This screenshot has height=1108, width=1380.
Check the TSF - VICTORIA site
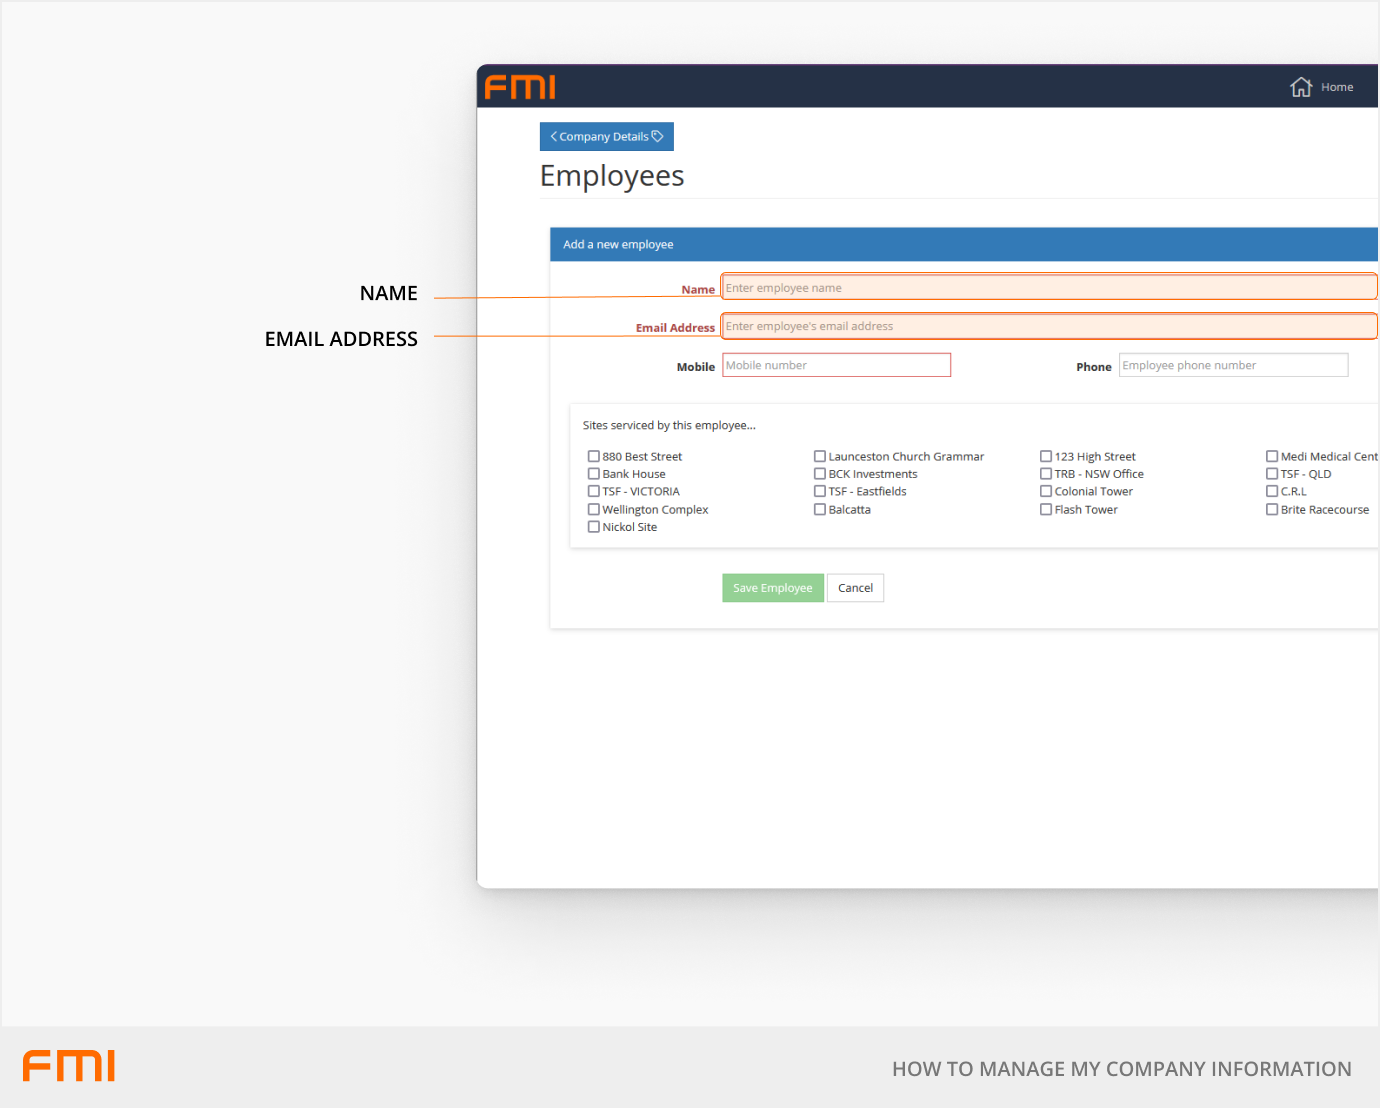pyautogui.click(x=594, y=491)
